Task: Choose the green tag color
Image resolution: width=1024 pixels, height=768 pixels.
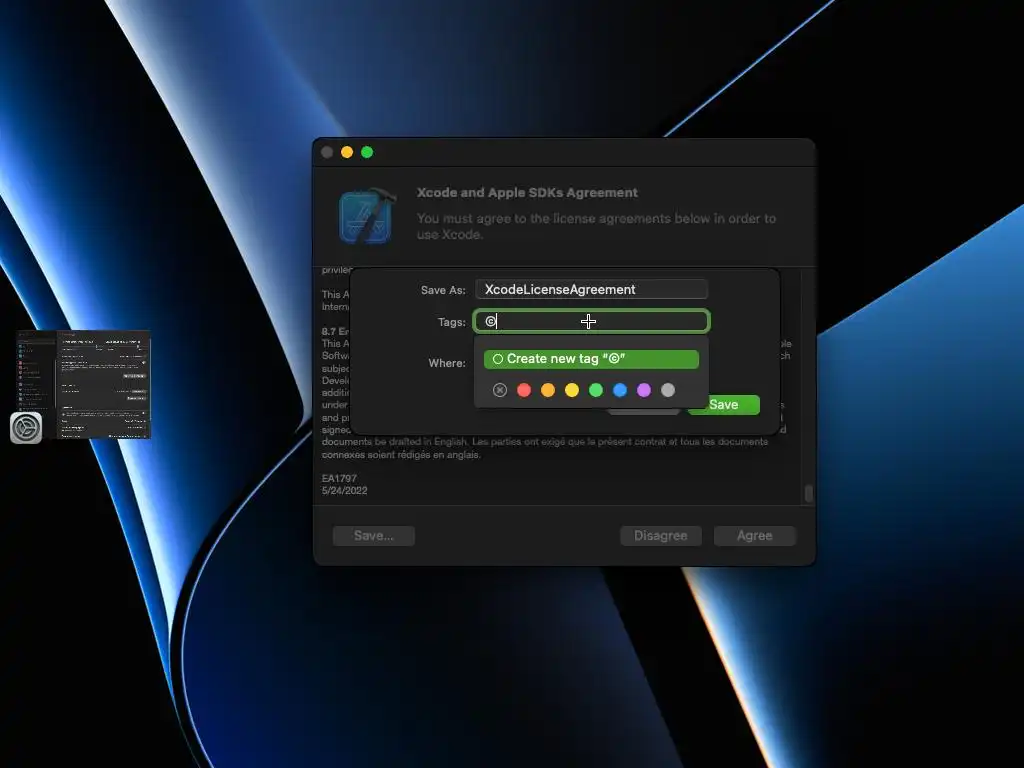Action: click(596, 390)
